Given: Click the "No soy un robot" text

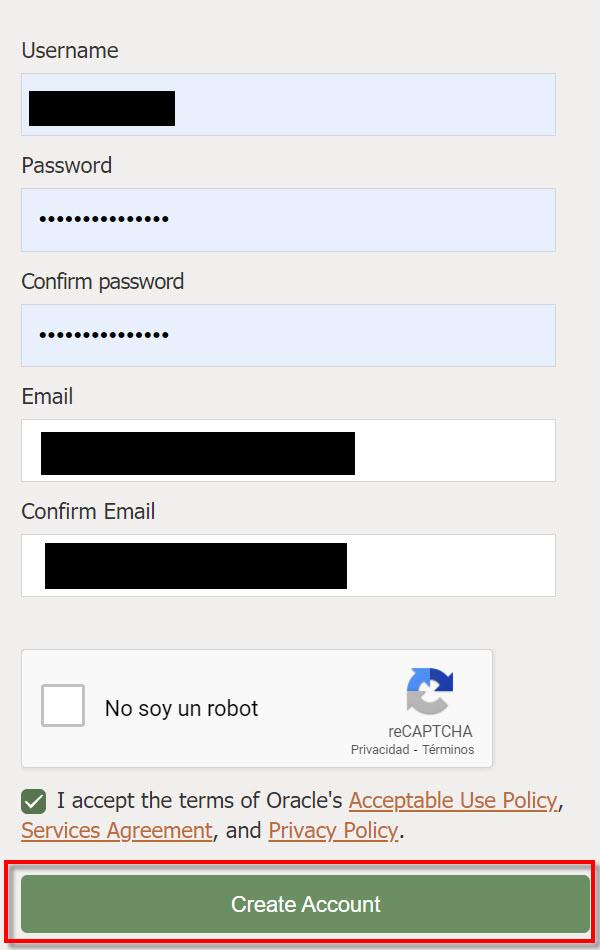Looking at the screenshot, I should (181, 709).
